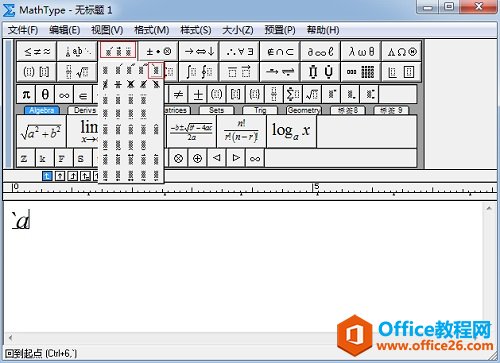
Task: Insert the square root template in small bar
Action: click(312, 95)
